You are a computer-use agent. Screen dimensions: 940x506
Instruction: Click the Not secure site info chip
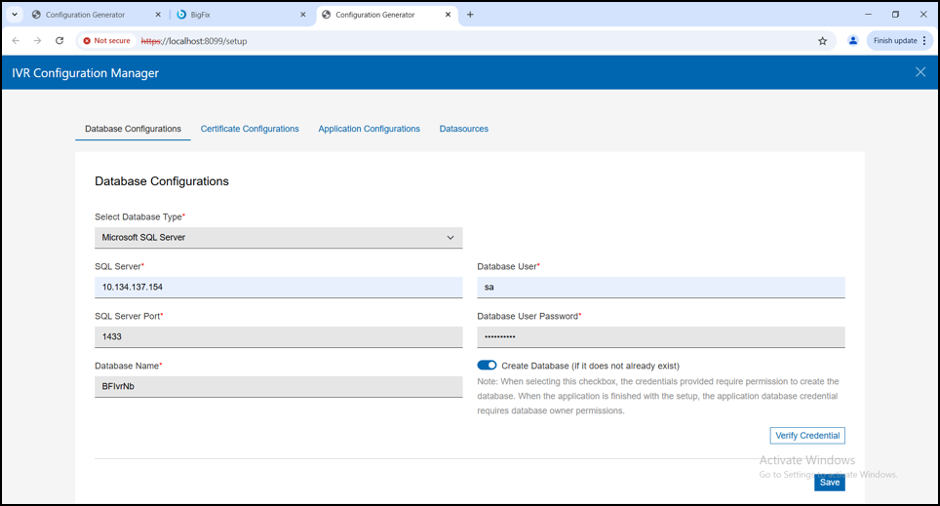[x=107, y=41]
